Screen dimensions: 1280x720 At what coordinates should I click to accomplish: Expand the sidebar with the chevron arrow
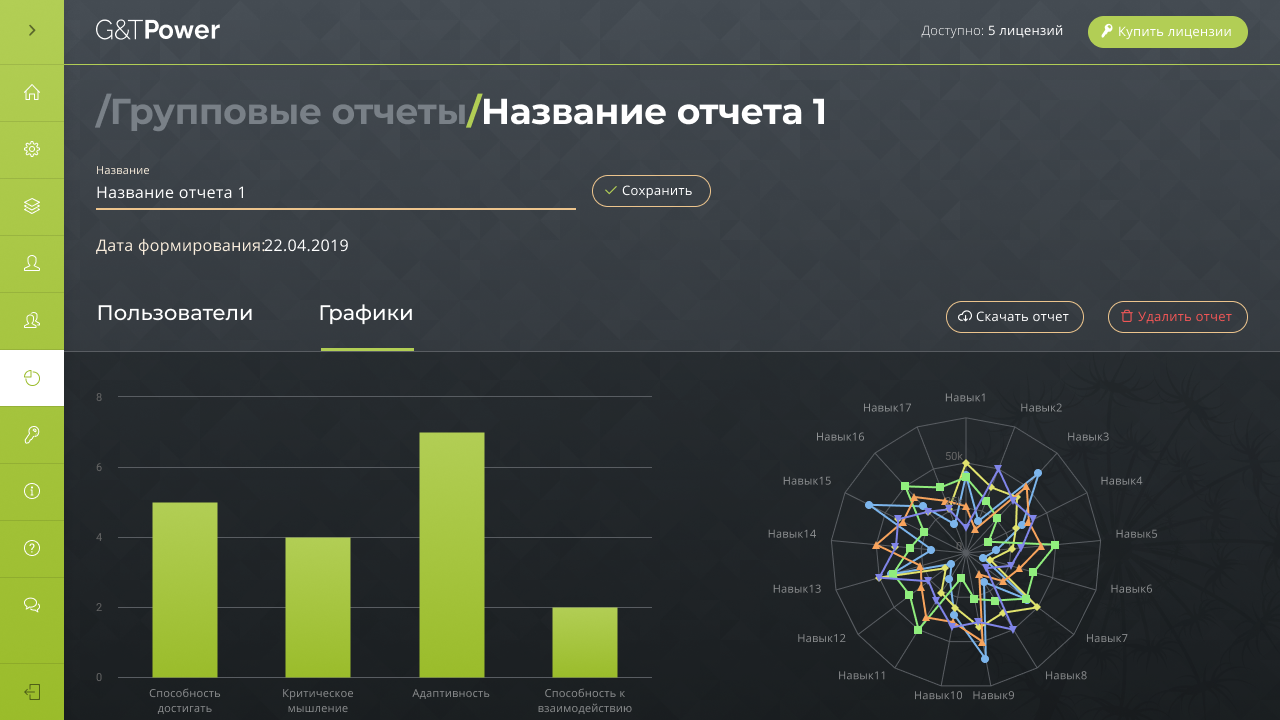pyautogui.click(x=32, y=31)
